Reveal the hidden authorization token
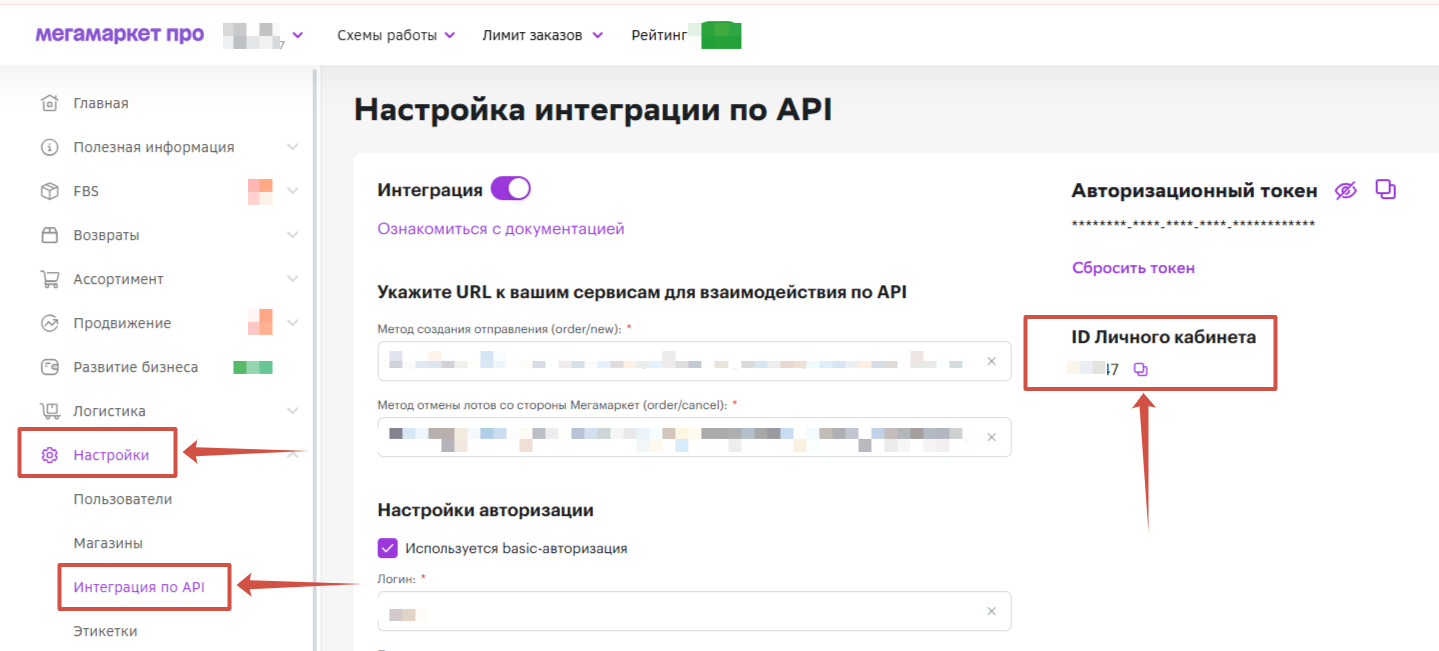This screenshot has width=1439, height=651. click(x=1346, y=190)
